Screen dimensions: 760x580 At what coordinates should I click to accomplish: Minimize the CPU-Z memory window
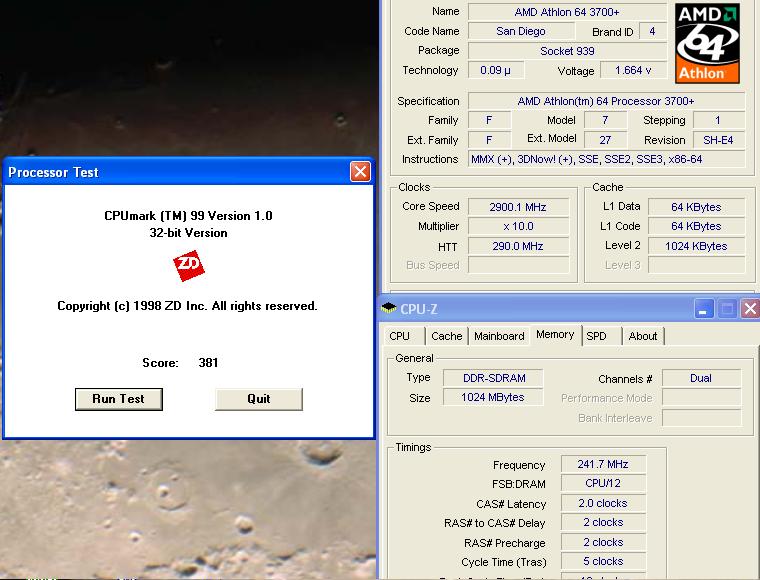(704, 309)
